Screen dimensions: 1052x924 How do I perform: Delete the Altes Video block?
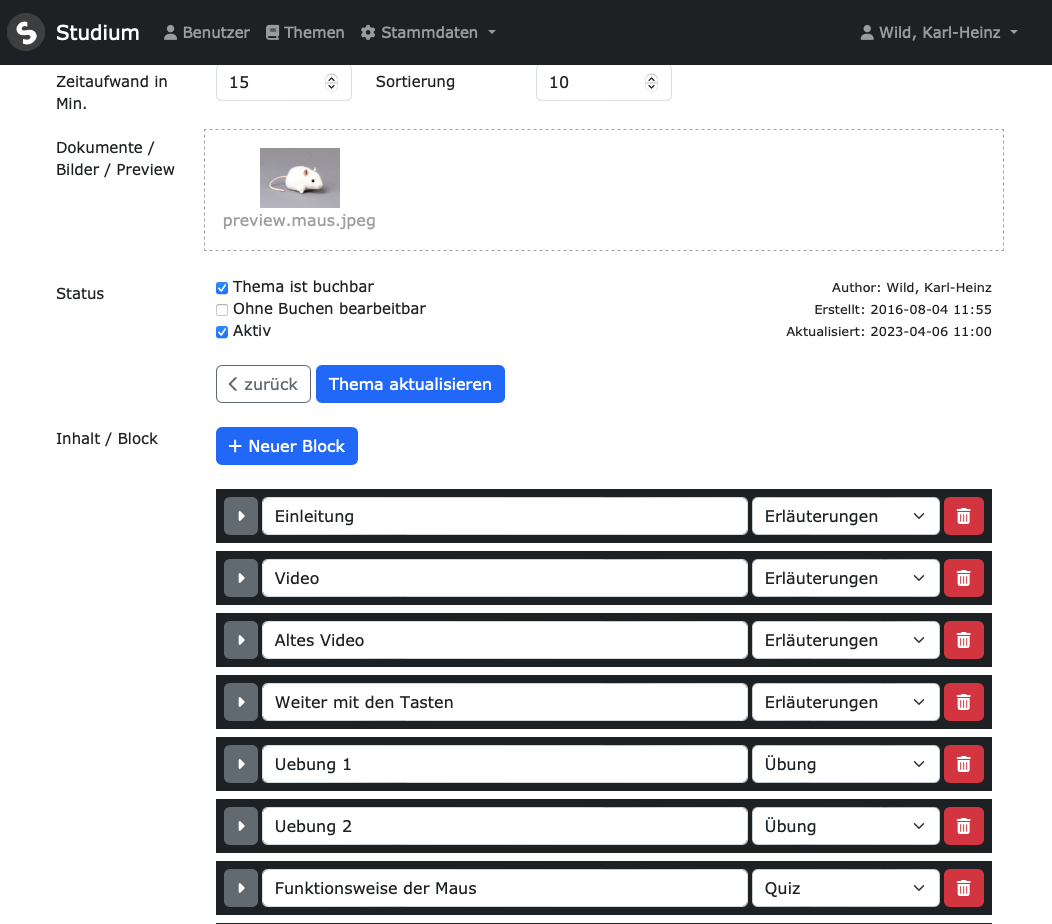pos(963,640)
